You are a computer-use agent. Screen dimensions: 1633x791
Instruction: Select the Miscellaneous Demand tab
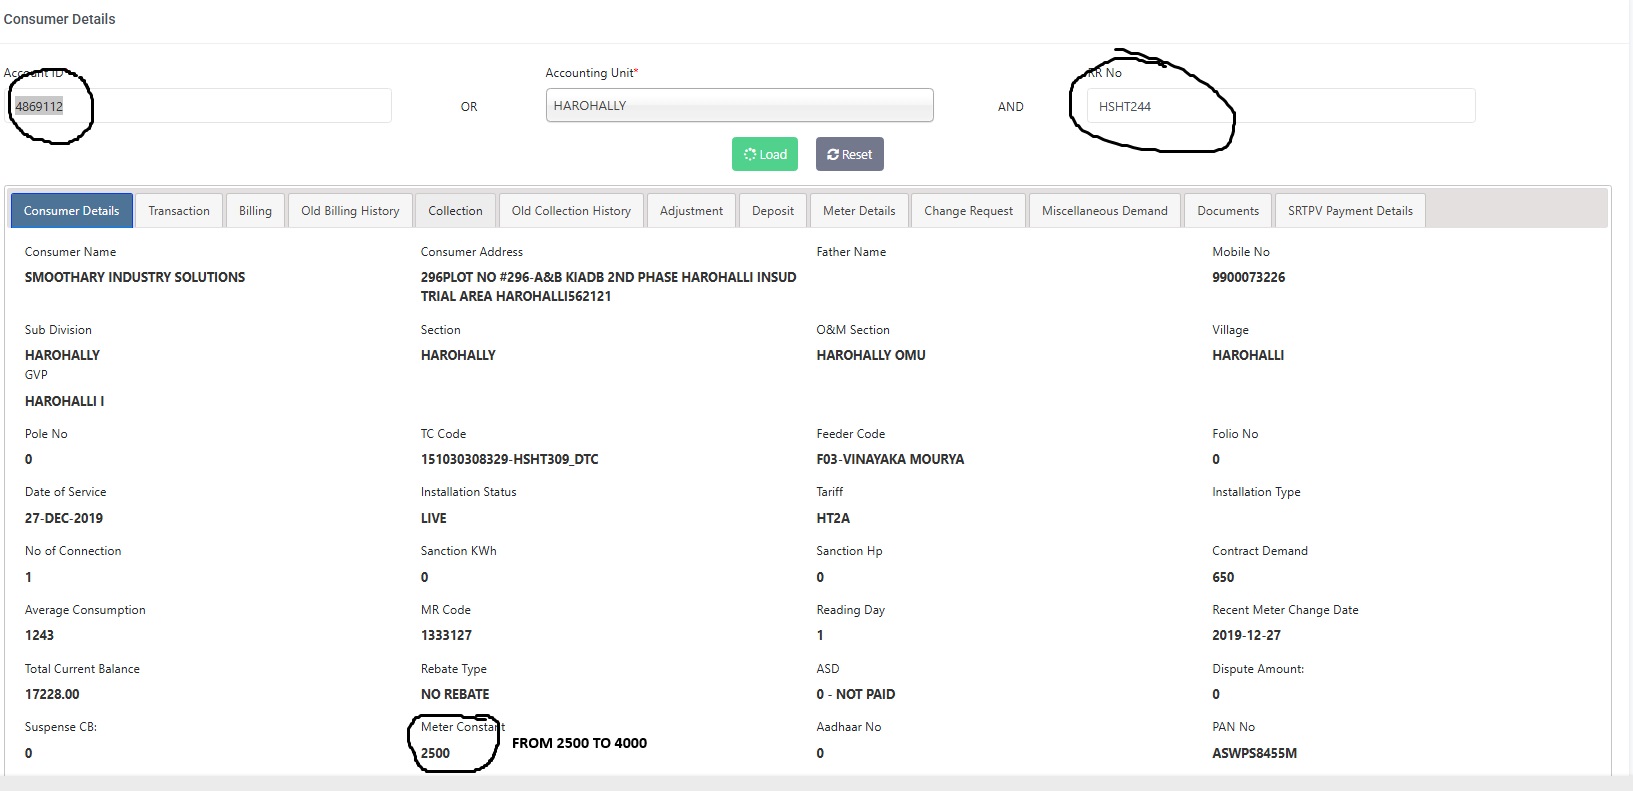click(x=1105, y=211)
